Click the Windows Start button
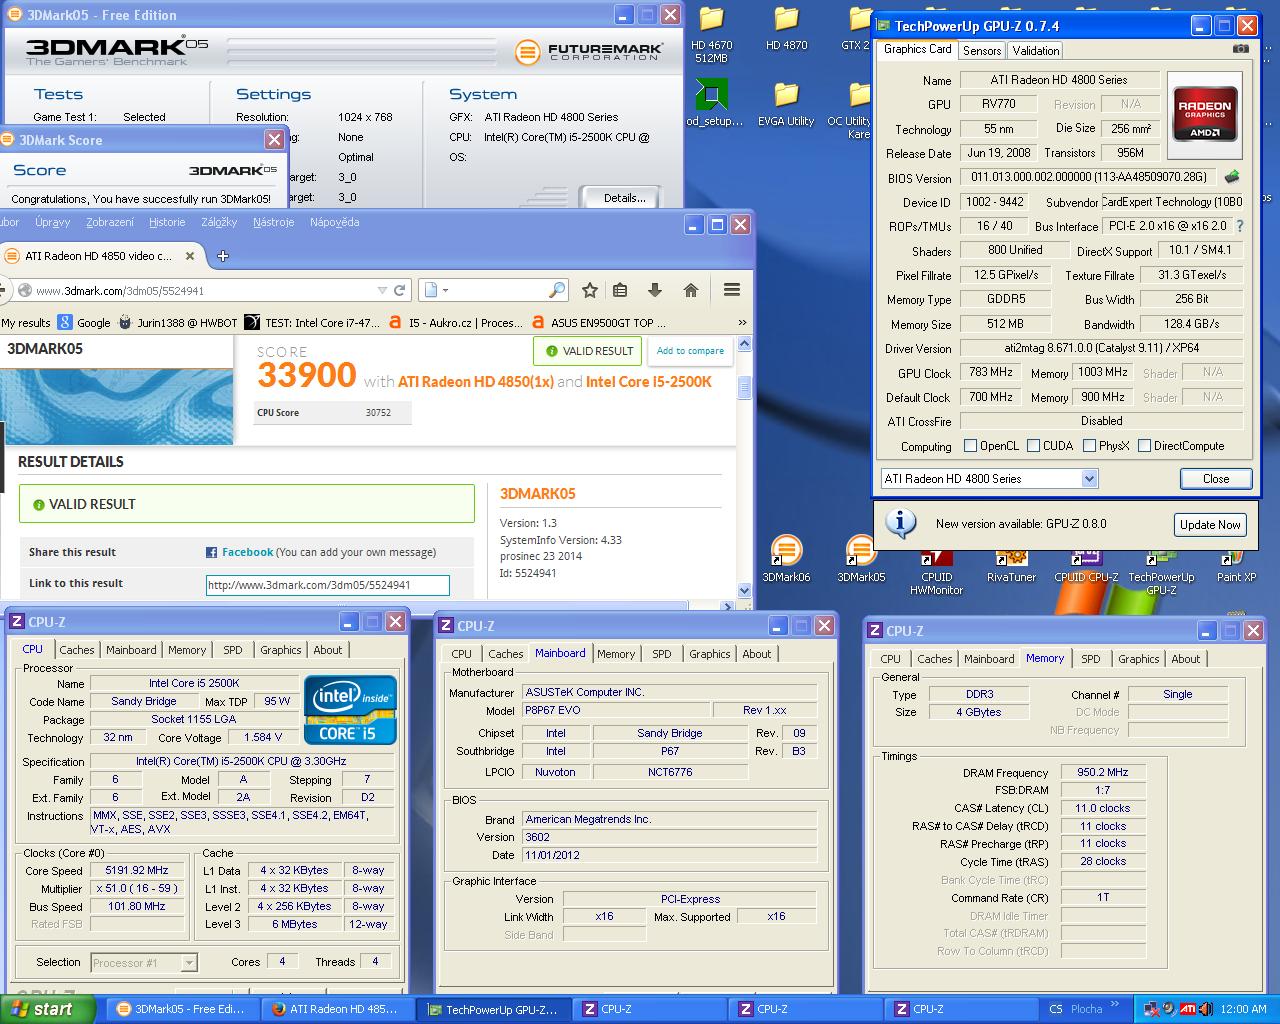Viewport: 1280px width, 1024px height. point(47,1009)
